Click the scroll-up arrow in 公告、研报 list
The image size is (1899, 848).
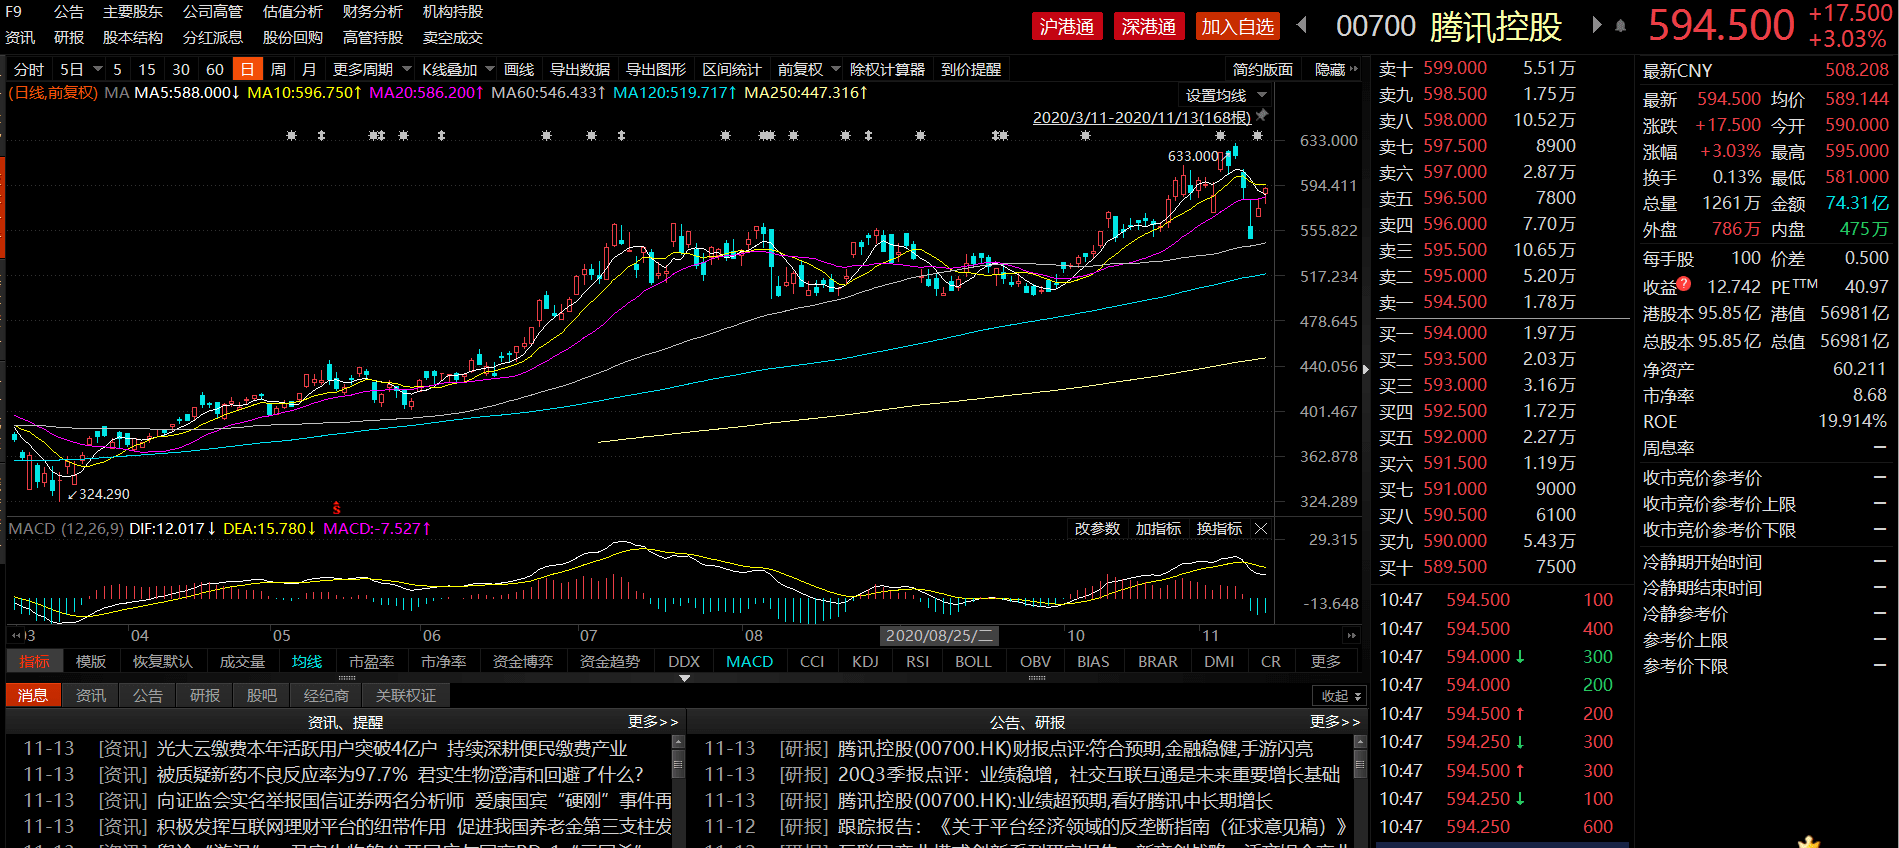1360,743
